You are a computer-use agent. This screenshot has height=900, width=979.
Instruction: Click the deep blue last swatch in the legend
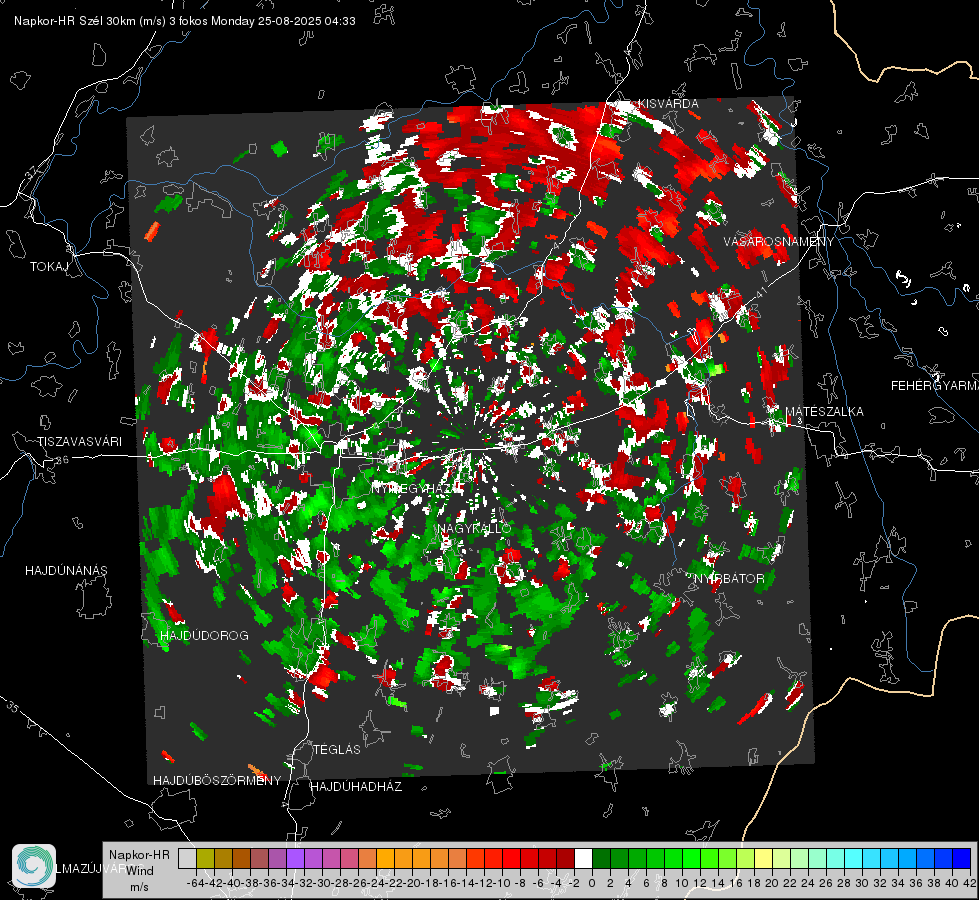(x=962, y=859)
